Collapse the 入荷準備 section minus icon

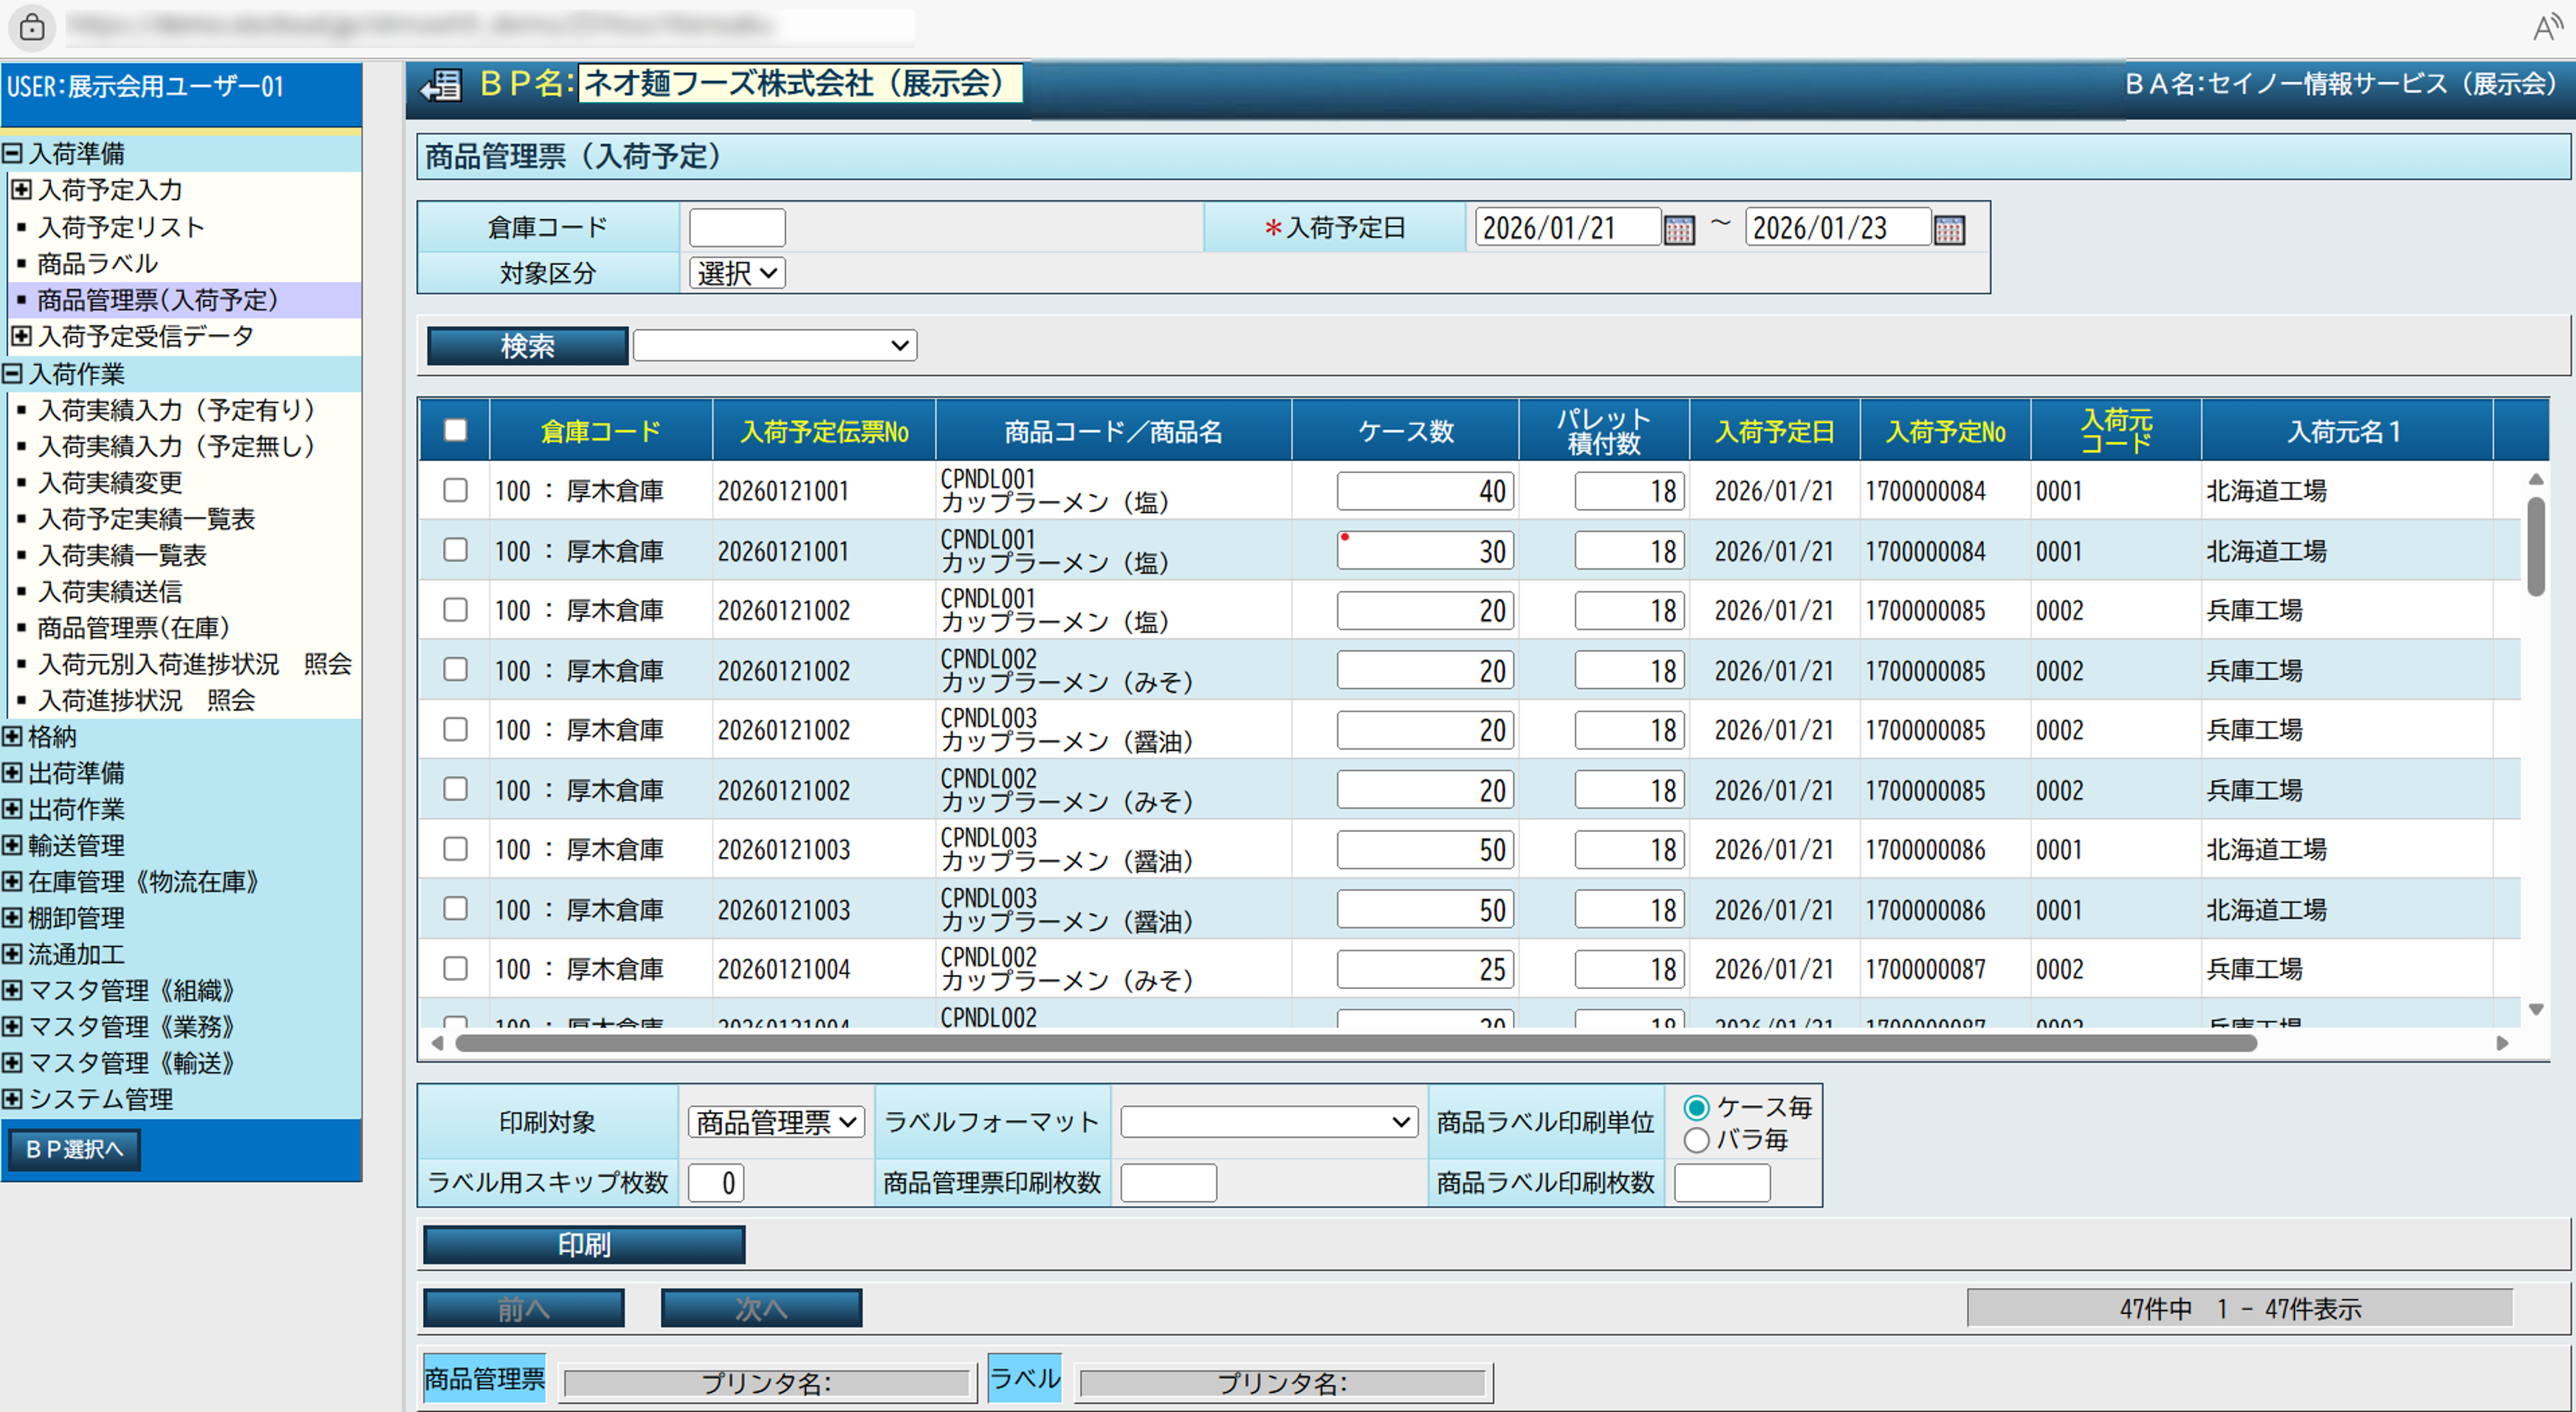point(12,153)
